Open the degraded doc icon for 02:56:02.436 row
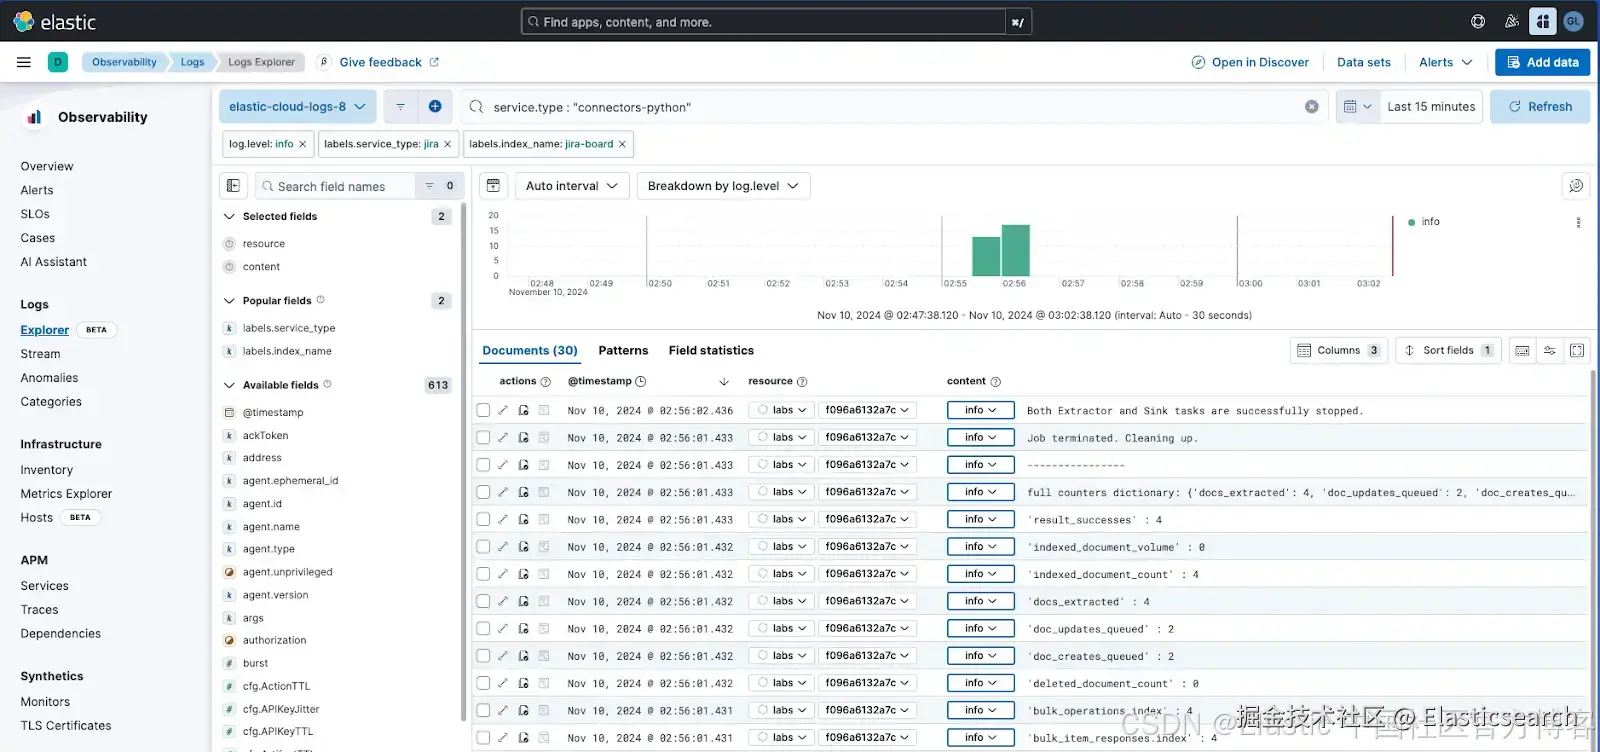 tap(523, 410)
